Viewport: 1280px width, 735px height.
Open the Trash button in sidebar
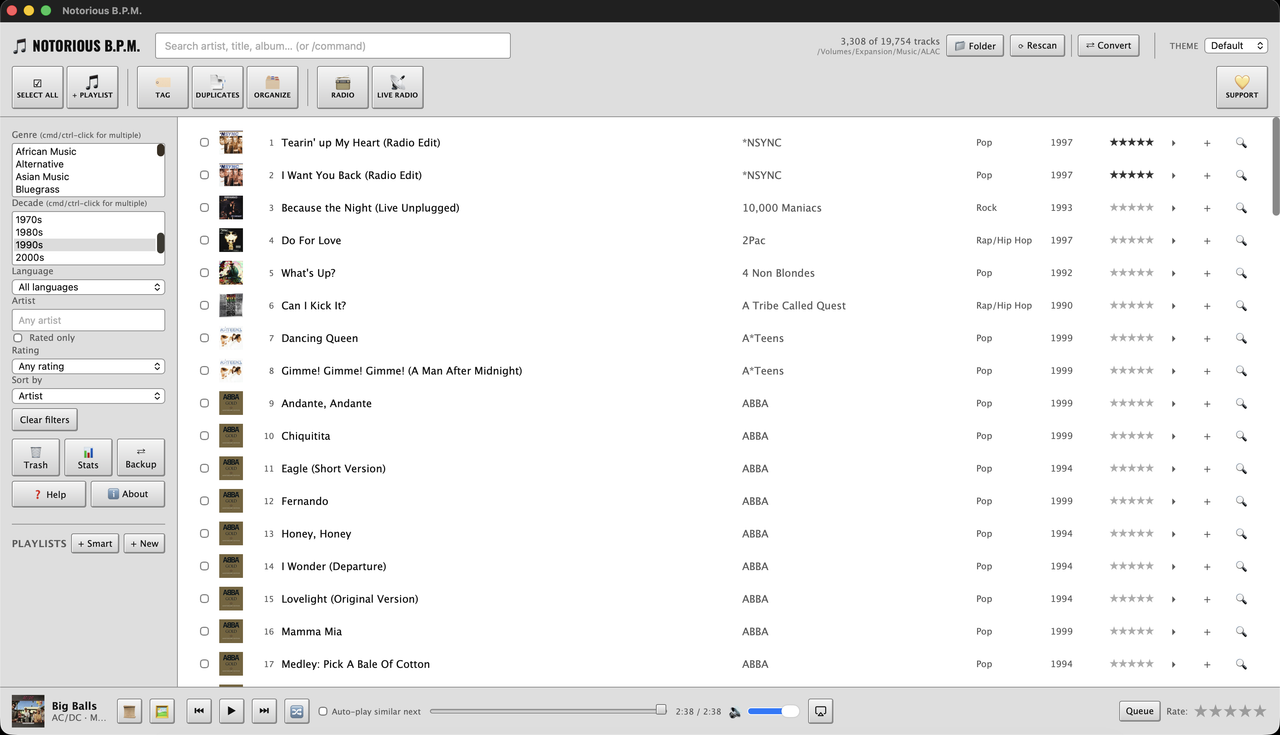tap(36, 458)
